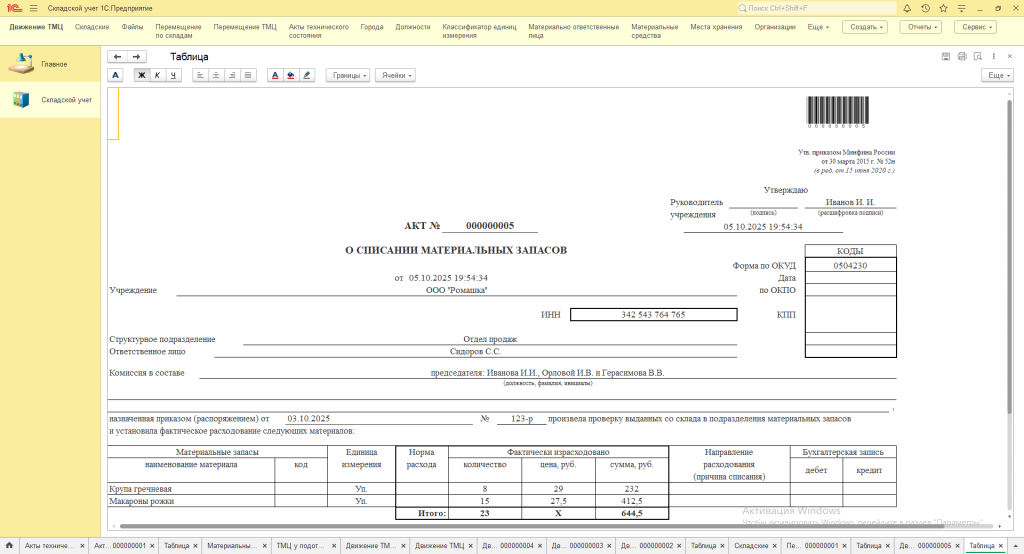Open Должности menu item
Viewport: 1024px width, 554px height.
click(x=413, y=27)
